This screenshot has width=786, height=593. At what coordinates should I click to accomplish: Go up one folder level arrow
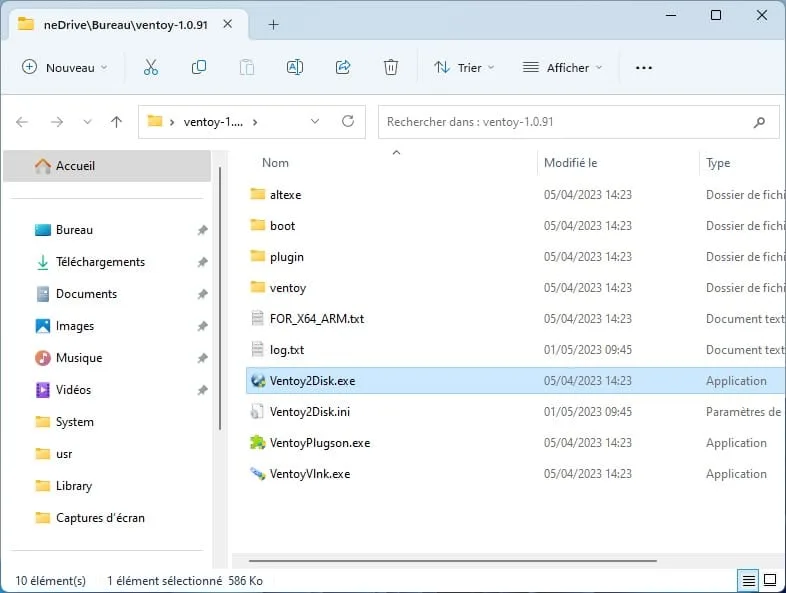point(116,122)
